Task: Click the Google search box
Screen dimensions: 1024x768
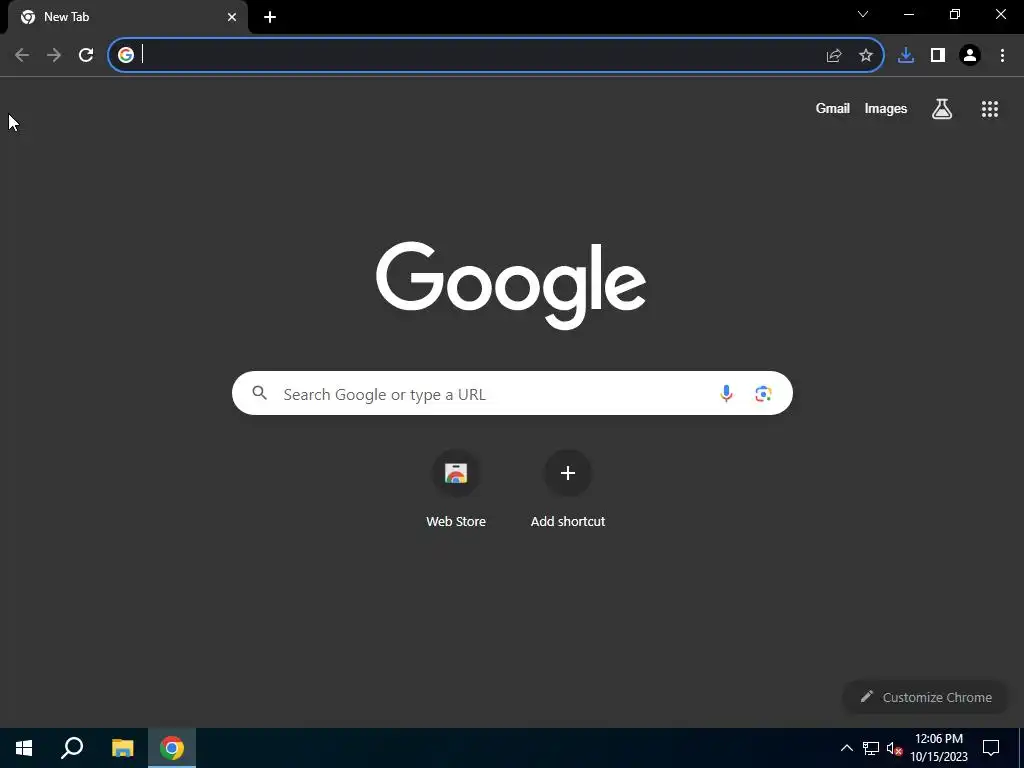Action: [x=512, y=393]
